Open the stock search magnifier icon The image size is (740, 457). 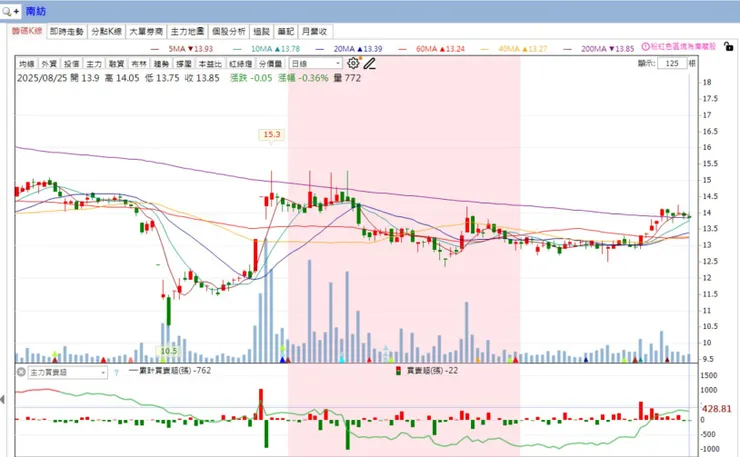point(7,11)
